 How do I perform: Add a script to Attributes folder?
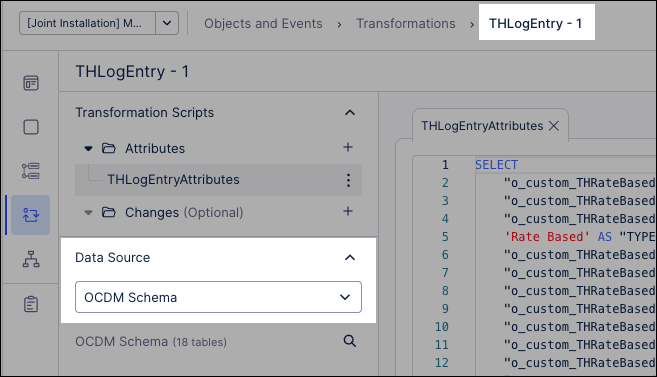coord(348,147)
